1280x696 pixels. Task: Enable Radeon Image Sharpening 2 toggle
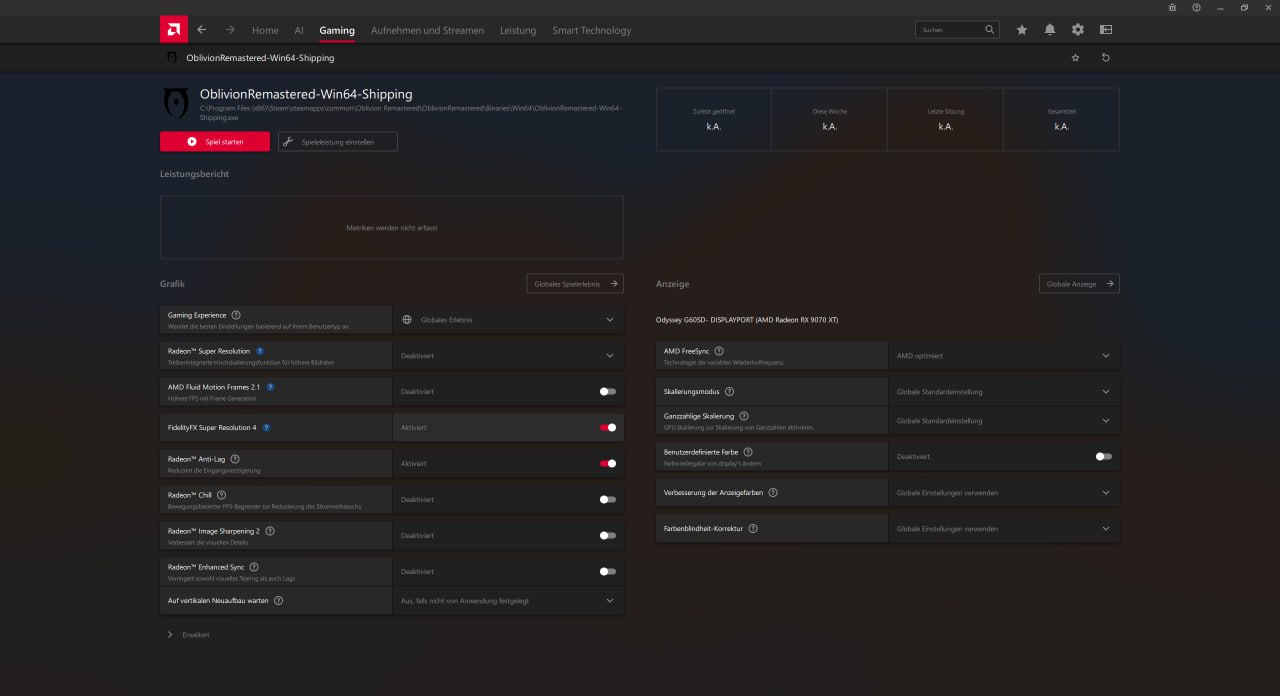tap(608, 536)
